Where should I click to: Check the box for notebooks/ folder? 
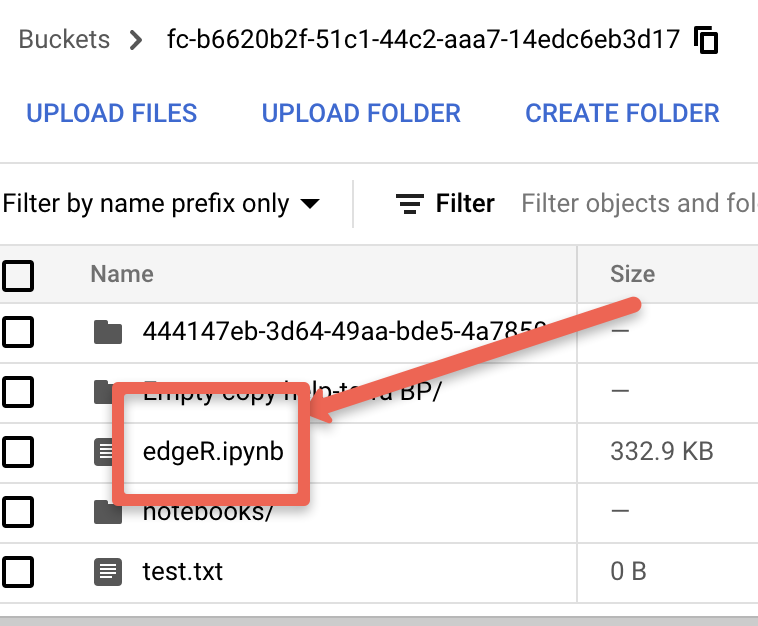coord(18,512)
